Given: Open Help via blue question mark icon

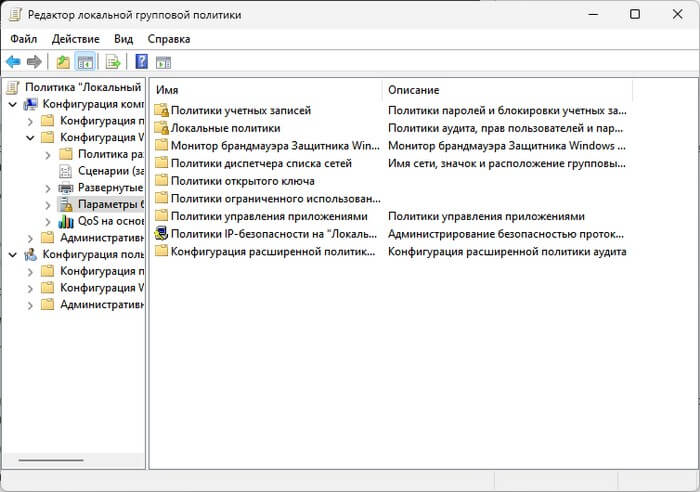Looking at the screenshot, I should click(141, 62).
